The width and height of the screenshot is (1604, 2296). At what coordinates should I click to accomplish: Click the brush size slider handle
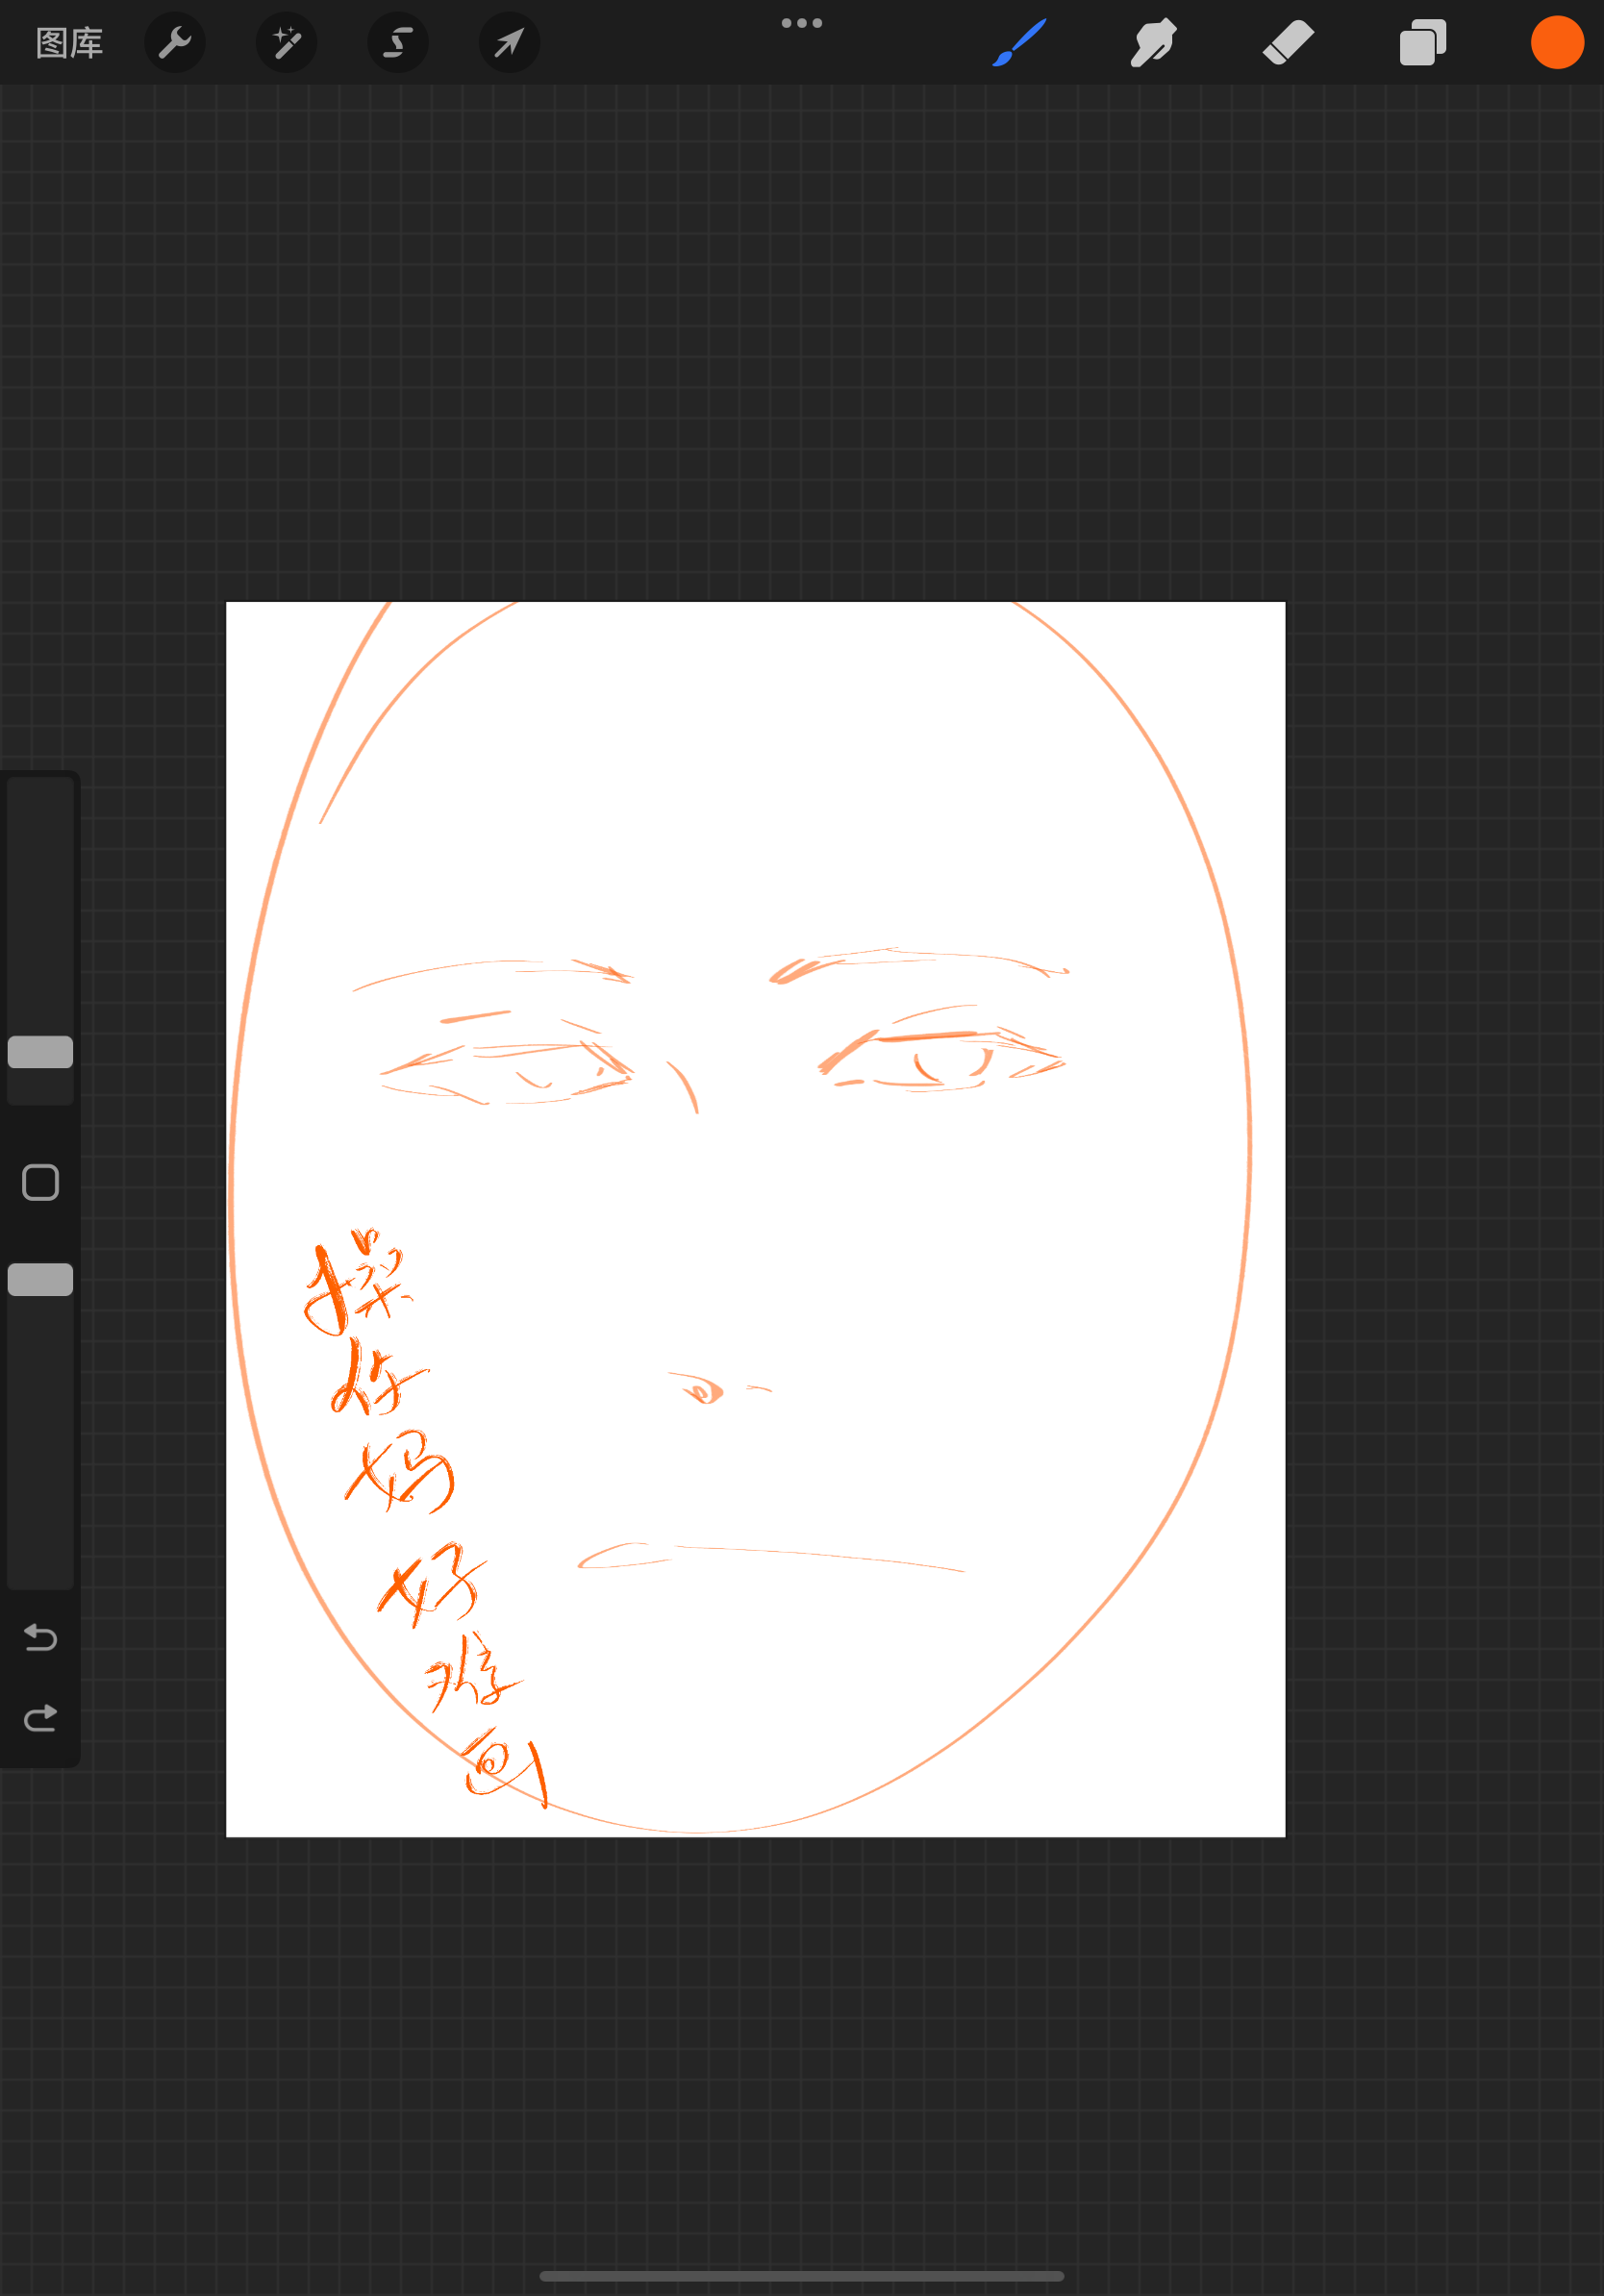41,1052
